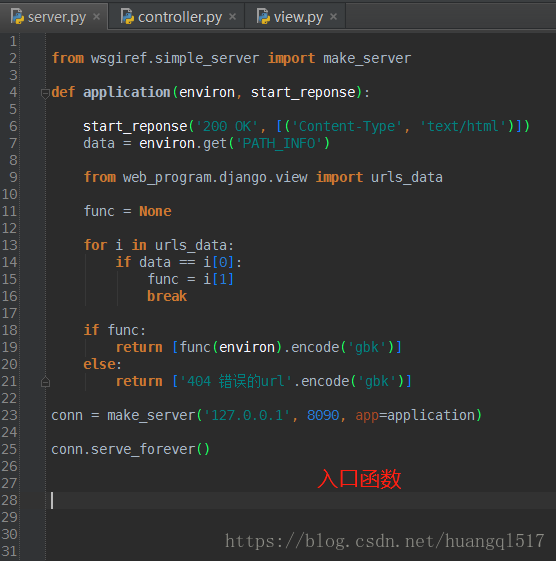Image resolution: width=556 pixels, height=561 pixels.
Task: Click 'web_program.django.view' module path
Action: pos(215,177)
